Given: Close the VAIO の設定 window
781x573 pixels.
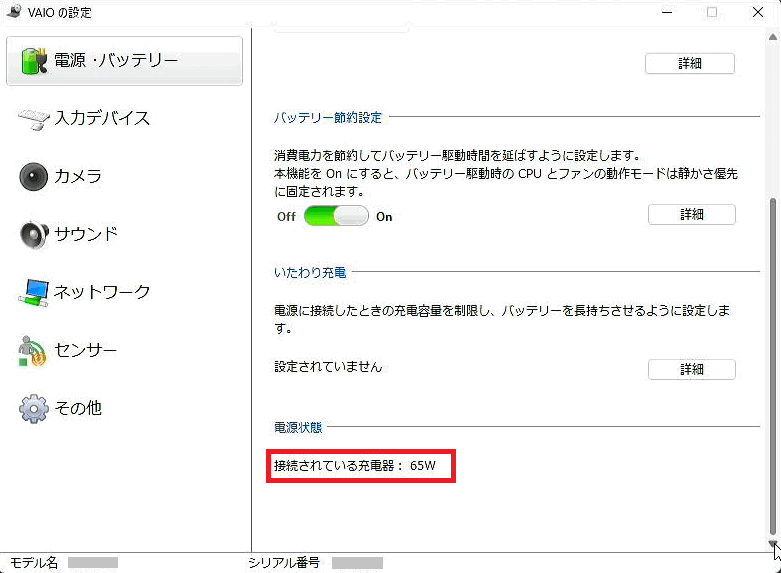Looking at the screenshot, I should click(758, 12).
